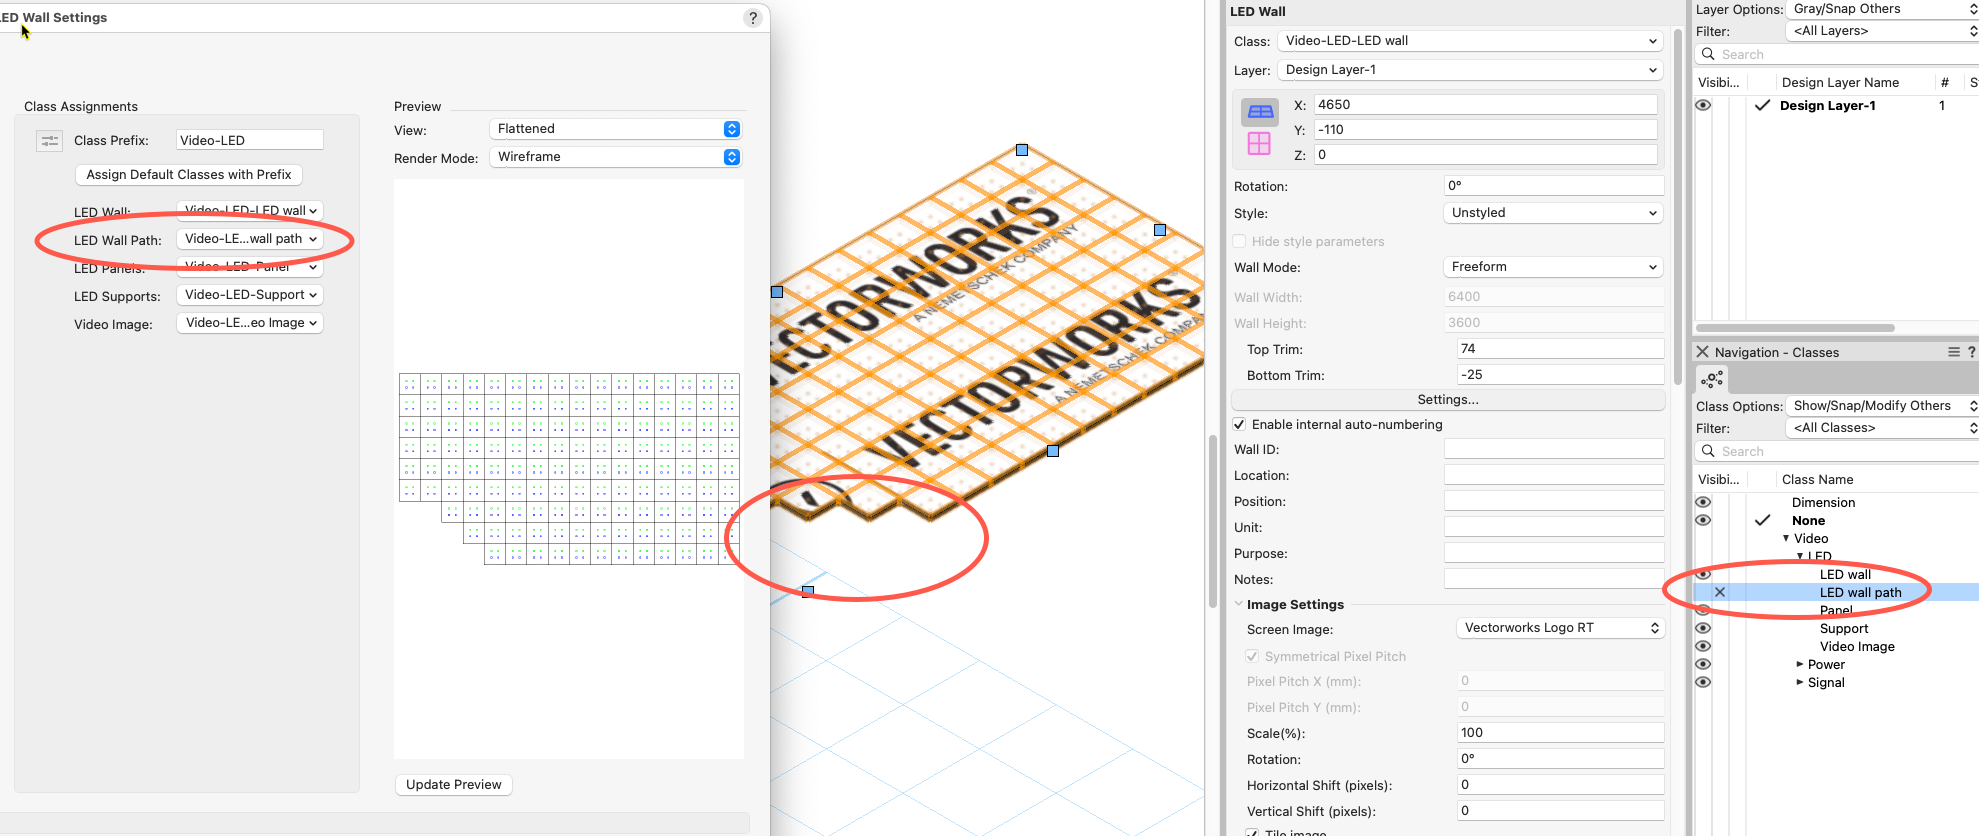The image size is (1979, 836).
Task: Open the Navigation palette hamburger menu
Action: tap(1953, 352)
